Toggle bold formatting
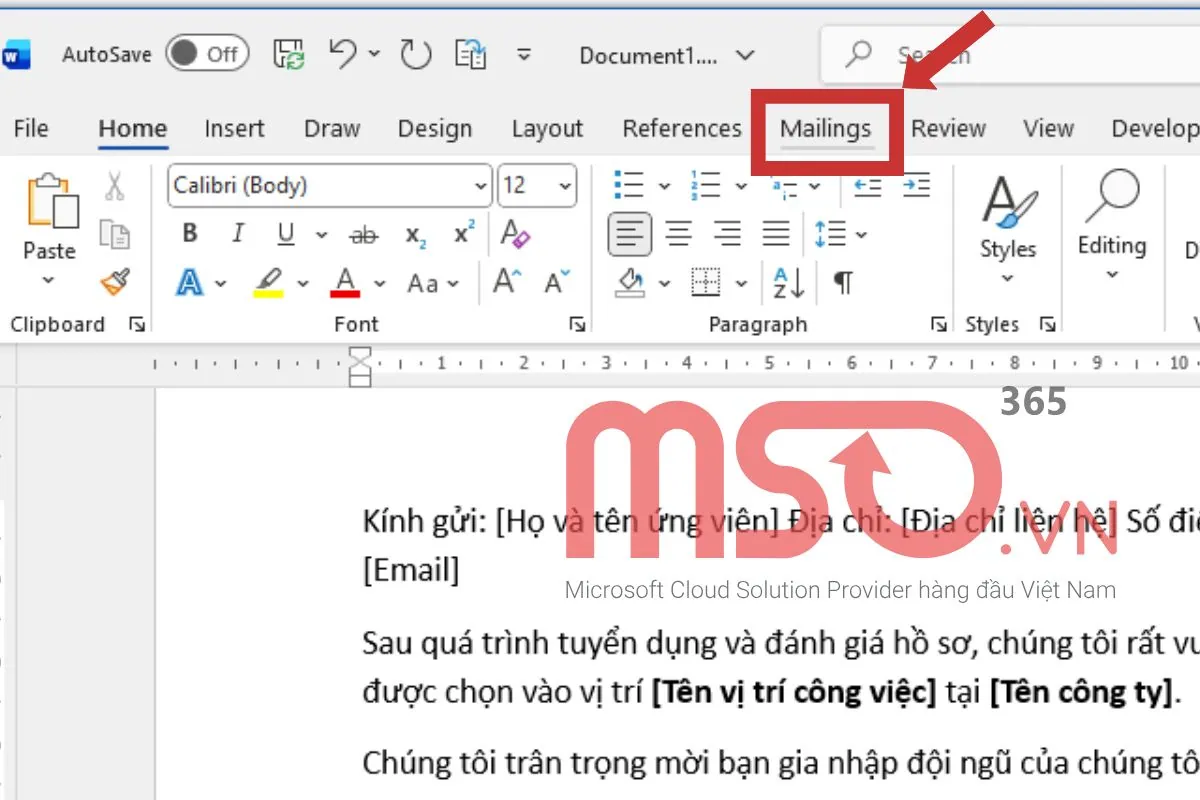The height and width of the screenshot is (800, 1200). coord(188,234)
